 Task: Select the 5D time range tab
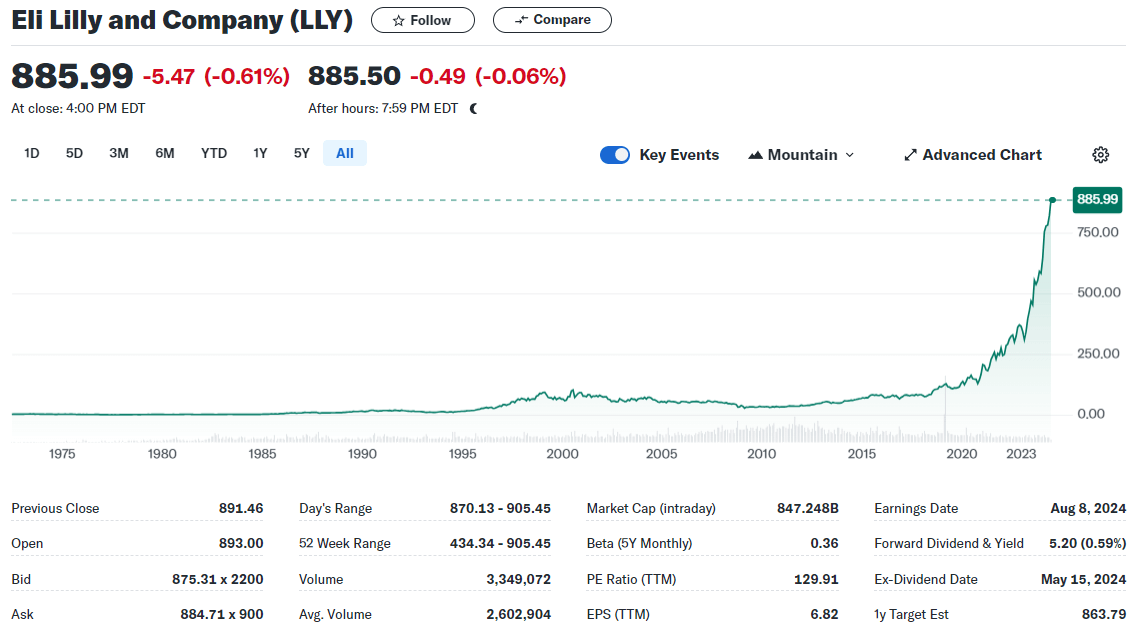click(74, 153)
